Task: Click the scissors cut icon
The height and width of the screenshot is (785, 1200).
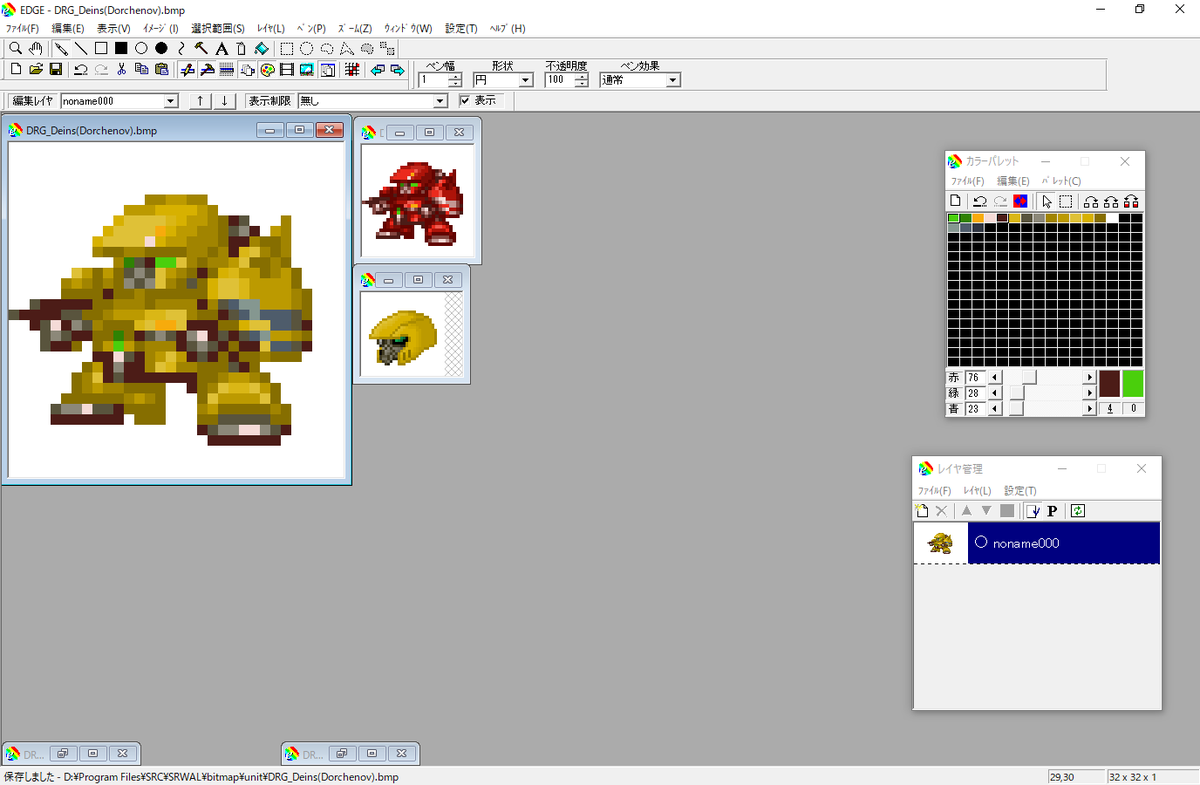Action: coord(121,70)
